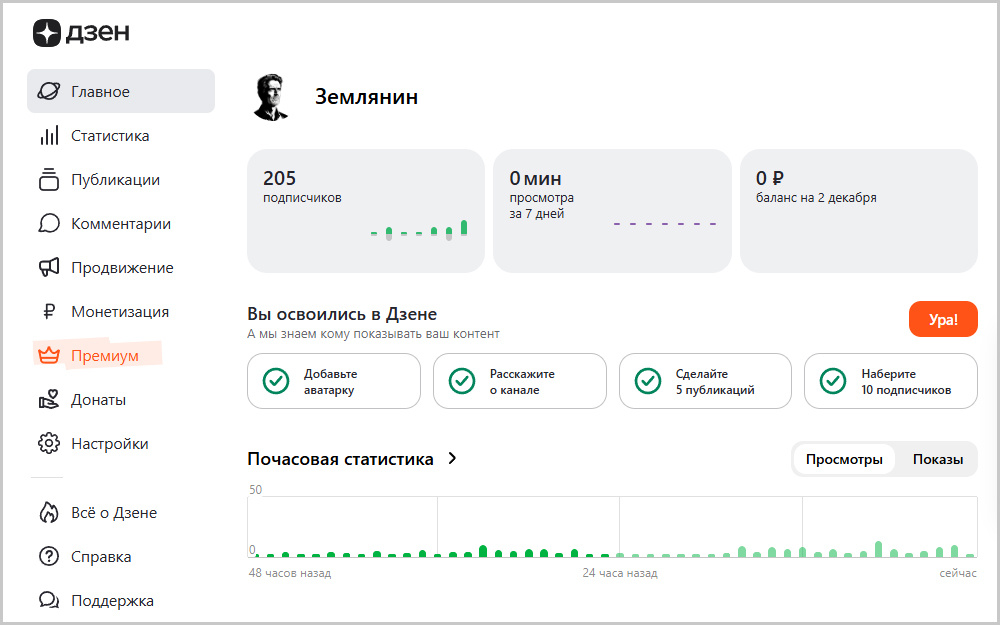Open the Главное menu item

coord(121,91)
